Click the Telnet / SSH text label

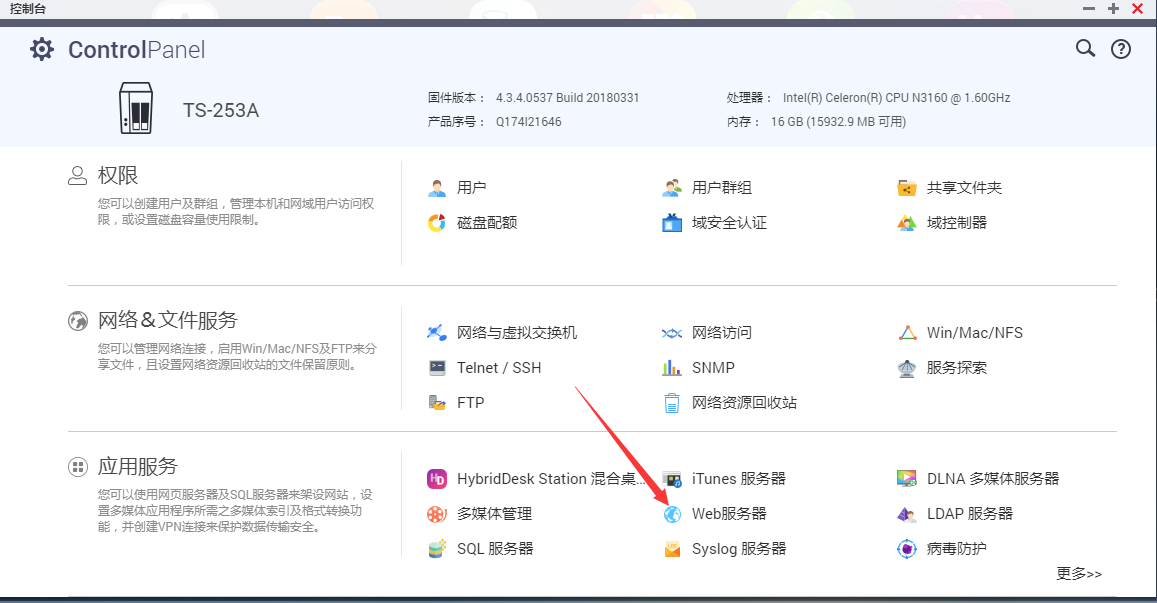[499, 368]
